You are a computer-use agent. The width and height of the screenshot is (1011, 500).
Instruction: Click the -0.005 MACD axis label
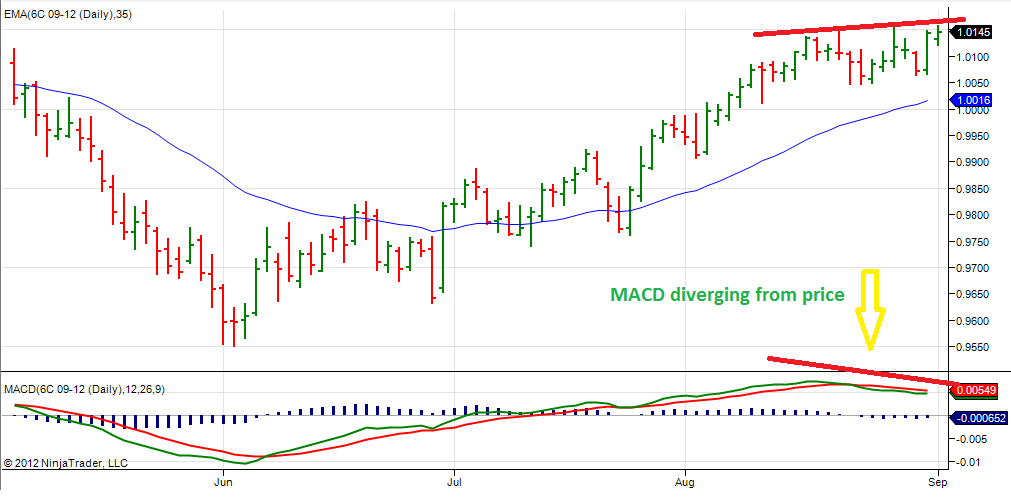972,440
